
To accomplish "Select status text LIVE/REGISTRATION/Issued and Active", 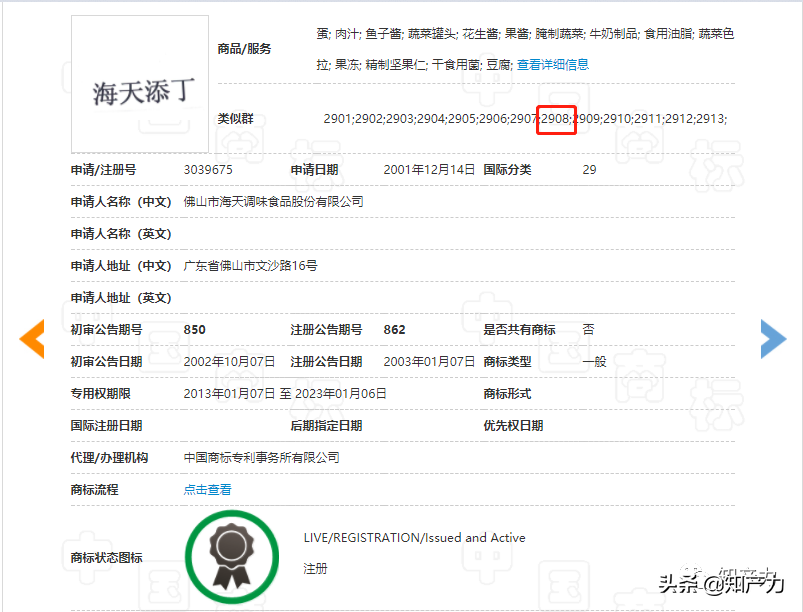I will [x=414, y=537].
